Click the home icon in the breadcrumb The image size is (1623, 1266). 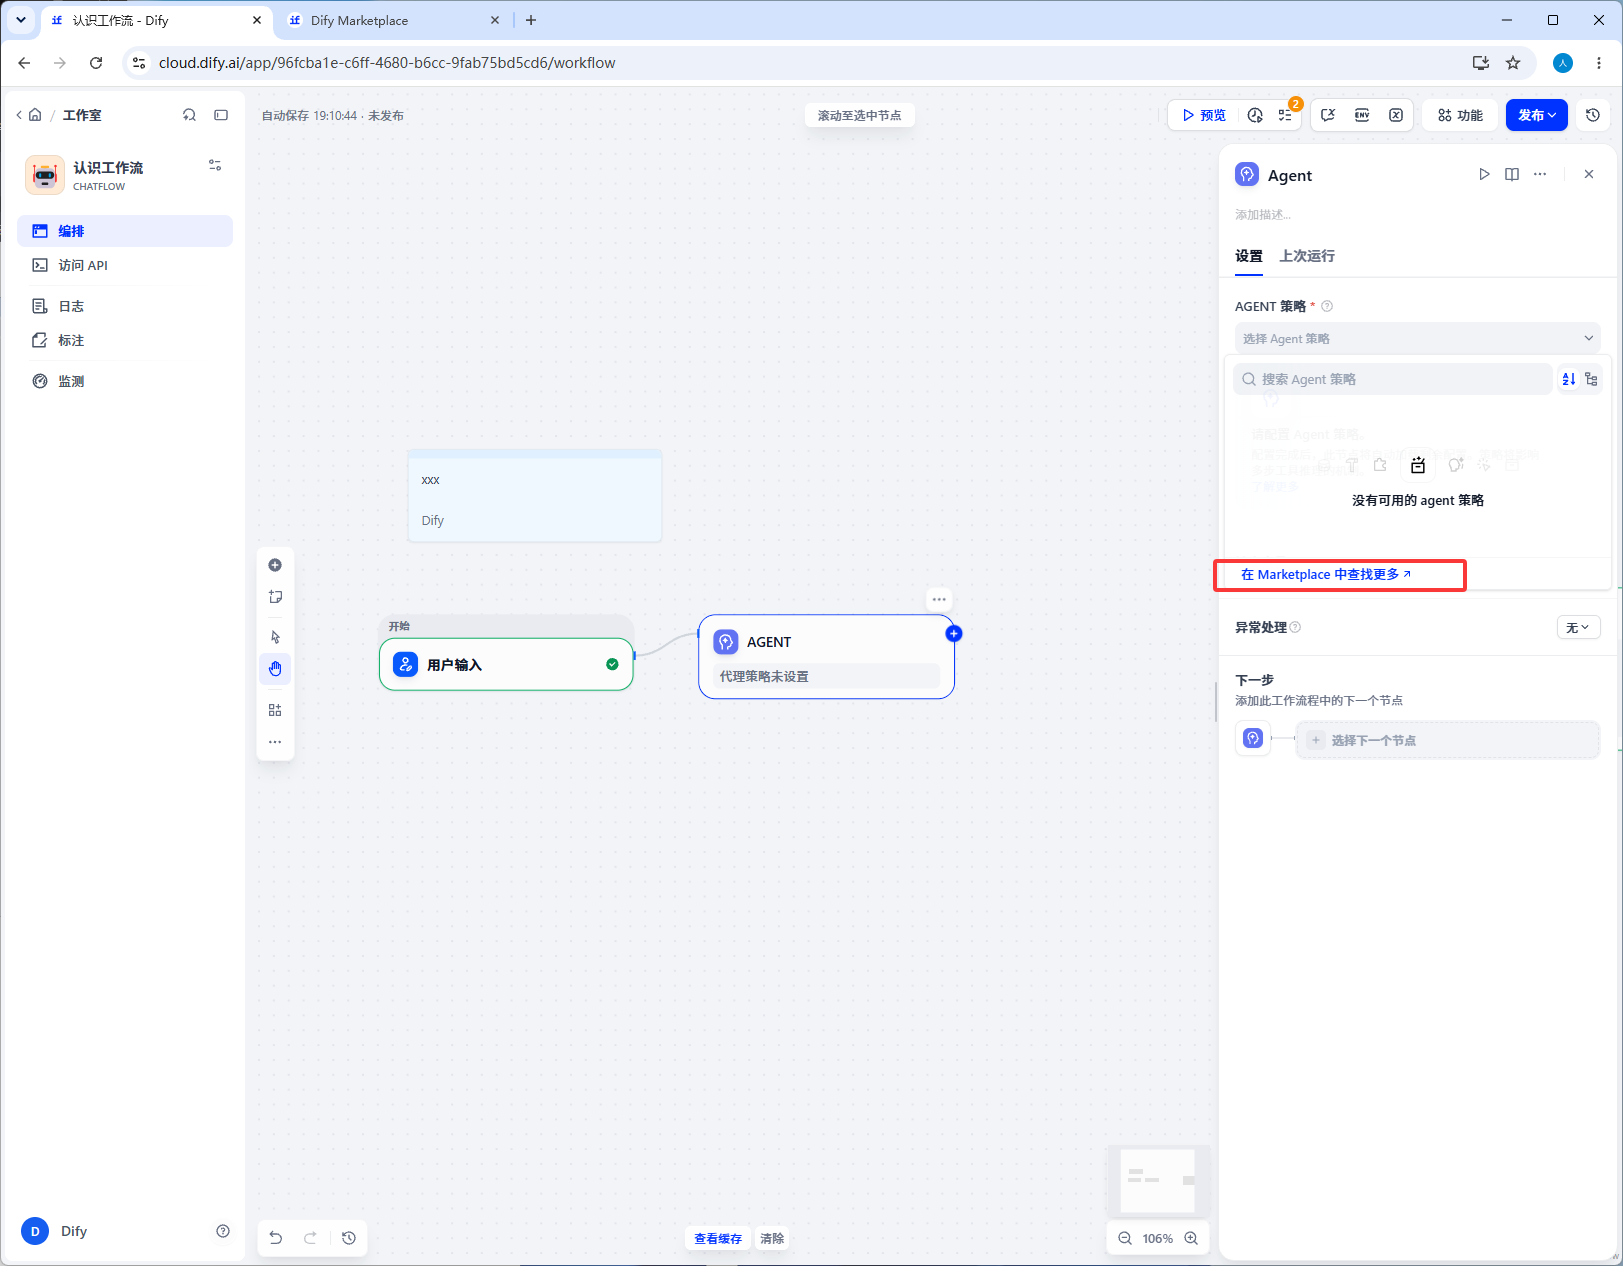[x=35, y=115]
